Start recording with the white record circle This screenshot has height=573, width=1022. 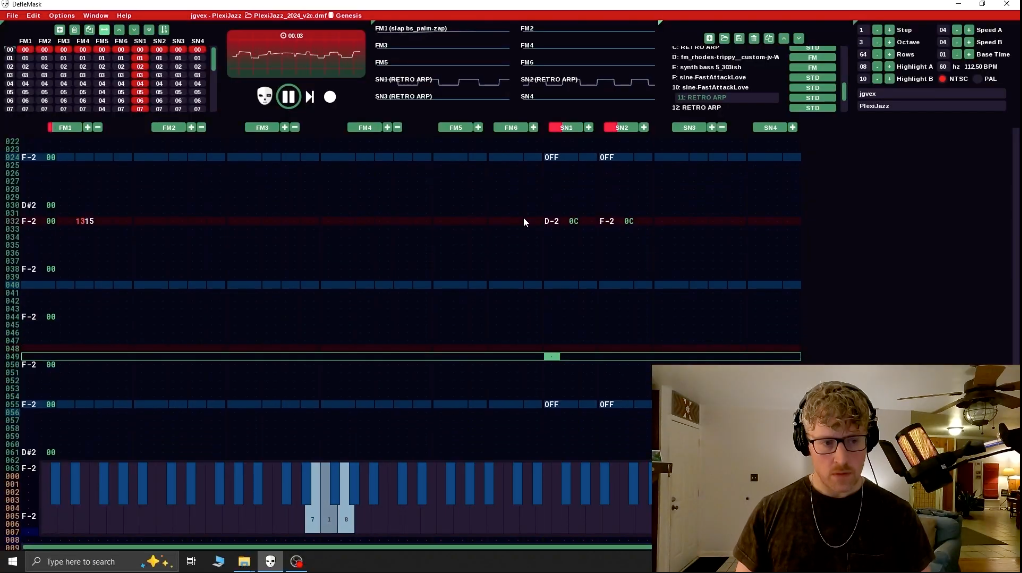[330, 97]
